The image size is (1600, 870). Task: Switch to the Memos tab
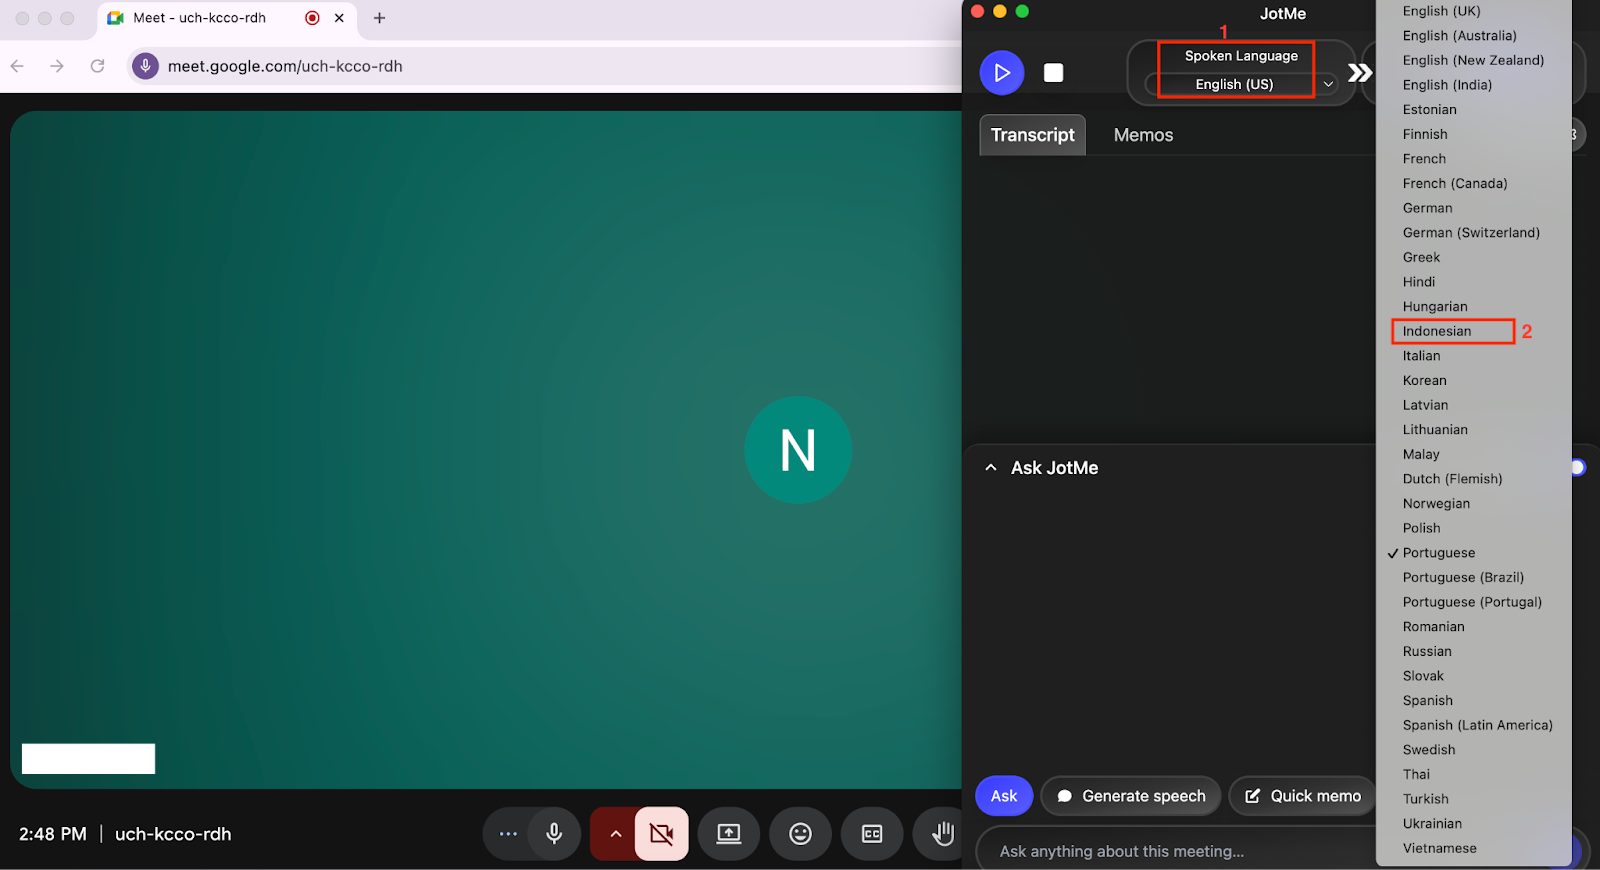click(x=1143, y=135)
